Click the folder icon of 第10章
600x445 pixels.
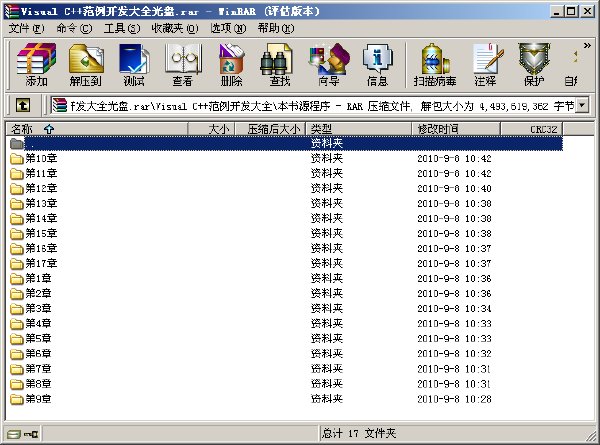coord(16,158)
